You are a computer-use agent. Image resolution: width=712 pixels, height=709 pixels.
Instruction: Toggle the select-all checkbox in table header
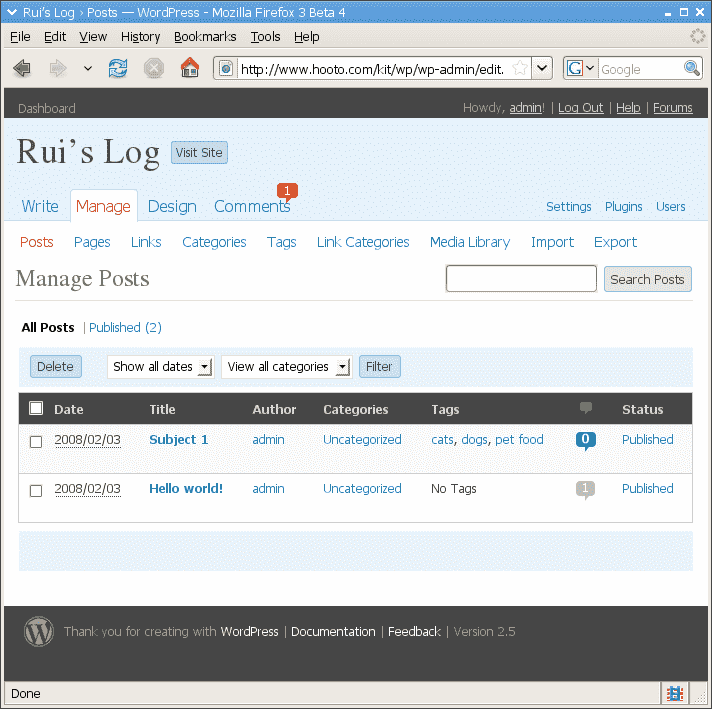coord(36,408)
